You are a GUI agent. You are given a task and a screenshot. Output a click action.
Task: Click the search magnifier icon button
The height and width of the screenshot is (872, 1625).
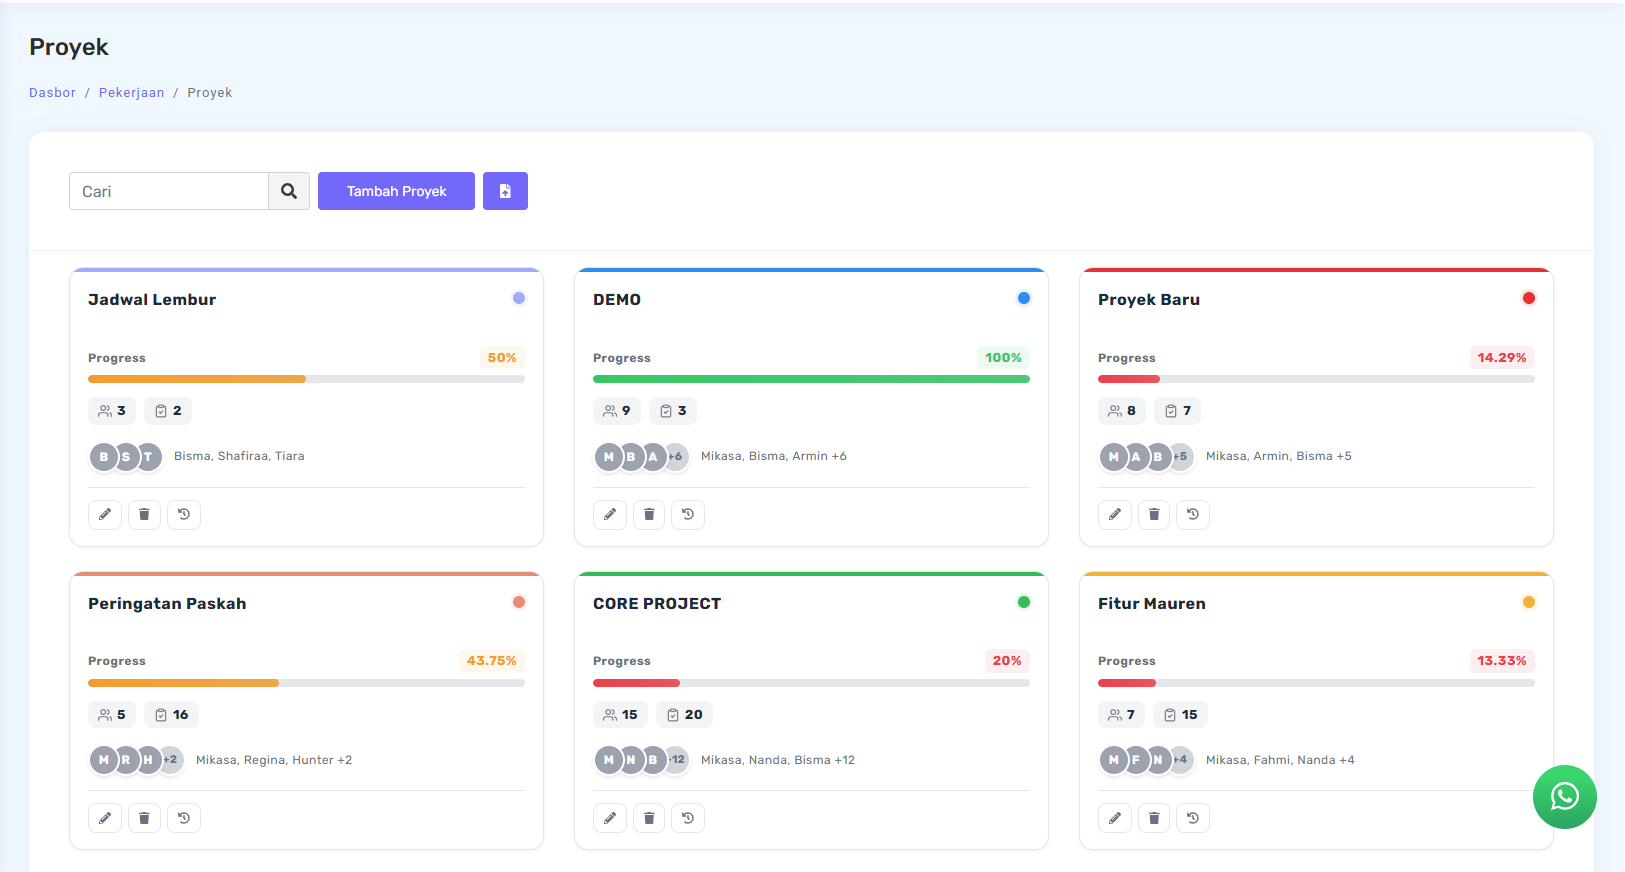[x=289, y=191]
